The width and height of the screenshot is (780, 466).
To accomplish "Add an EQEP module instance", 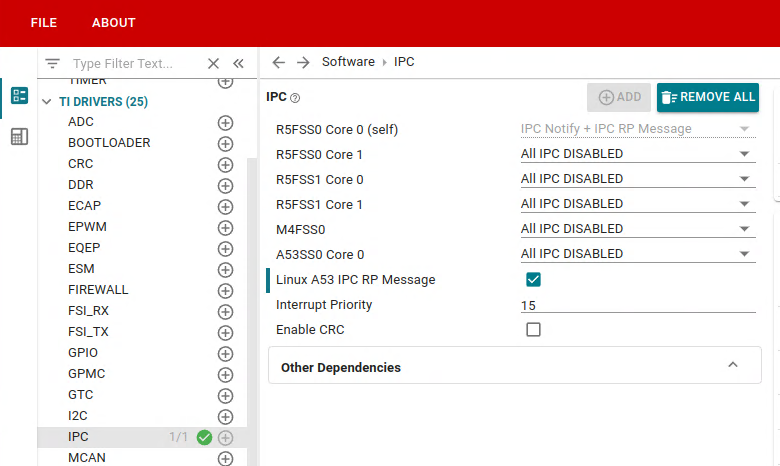I will point(225,249).
